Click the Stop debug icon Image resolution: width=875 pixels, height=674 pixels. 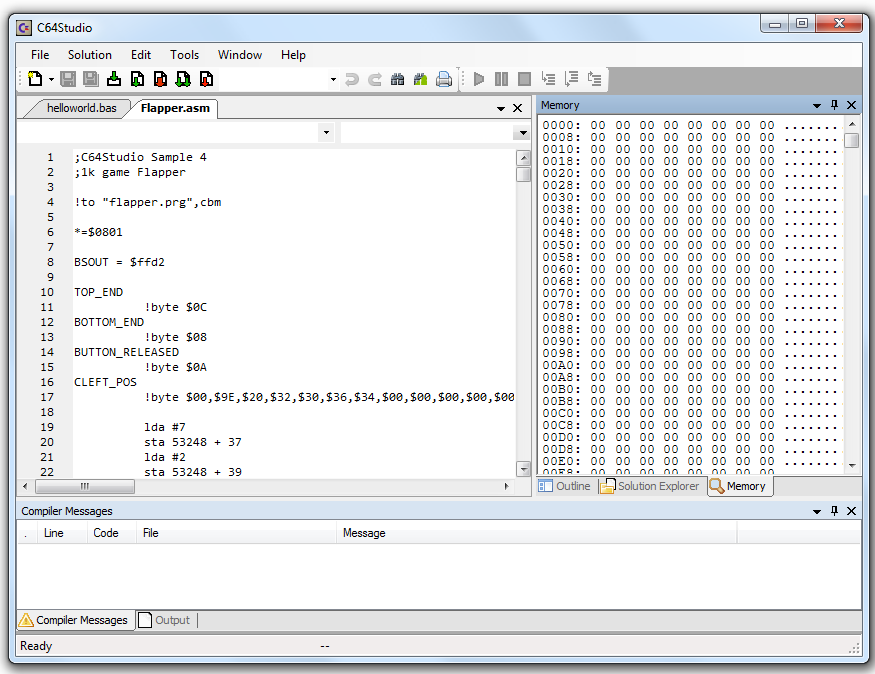tap(524, 79)
